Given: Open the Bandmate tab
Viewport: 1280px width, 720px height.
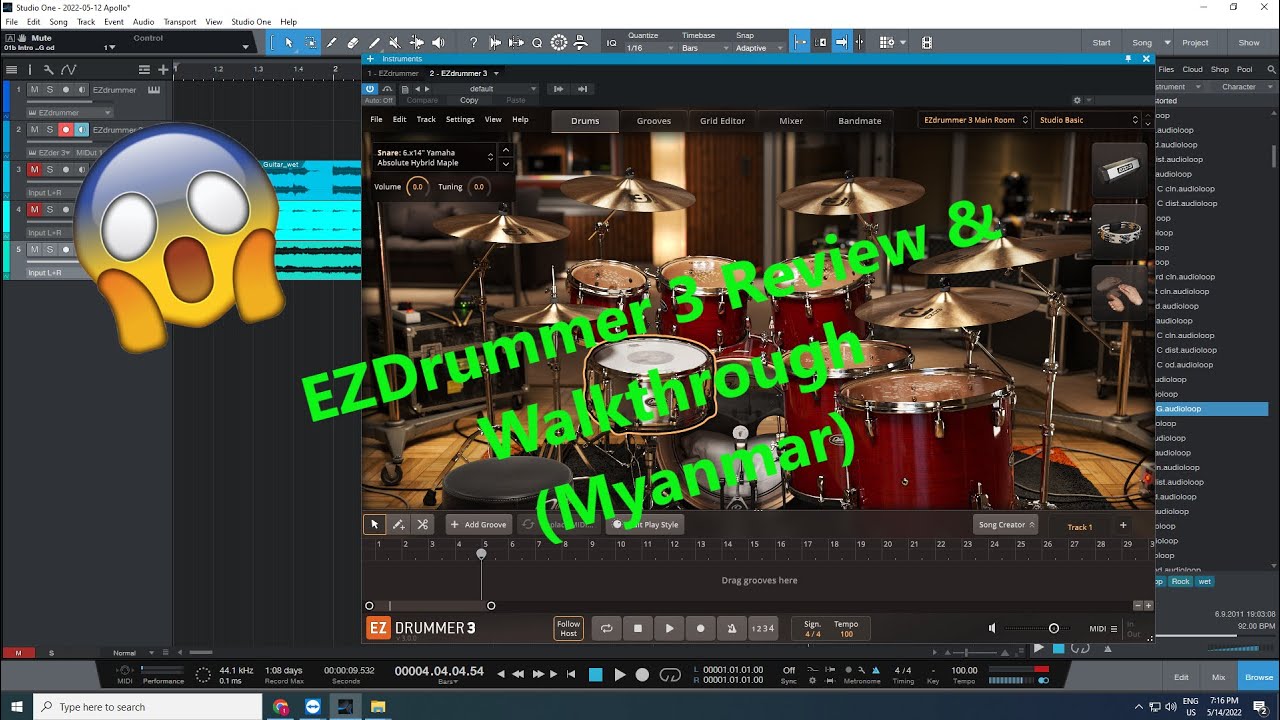Looking at the screenshot, I should pyautogui.click(x=860, y=121).
